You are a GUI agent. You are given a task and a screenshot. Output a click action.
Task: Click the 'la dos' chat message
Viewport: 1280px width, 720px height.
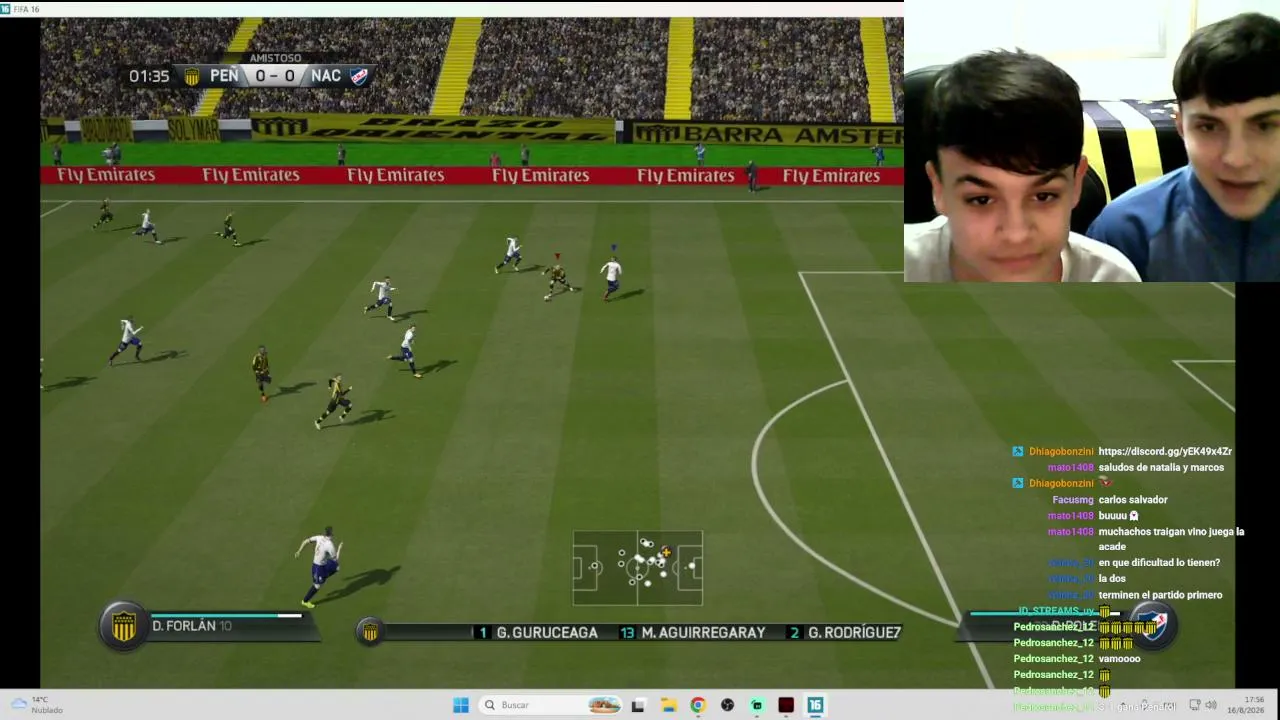[x=1112, y=579]
